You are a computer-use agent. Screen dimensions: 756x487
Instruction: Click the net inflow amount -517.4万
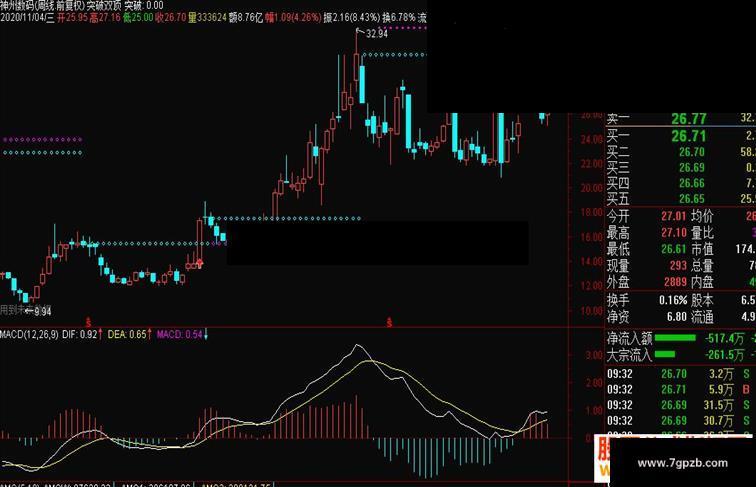coord(725,338)
